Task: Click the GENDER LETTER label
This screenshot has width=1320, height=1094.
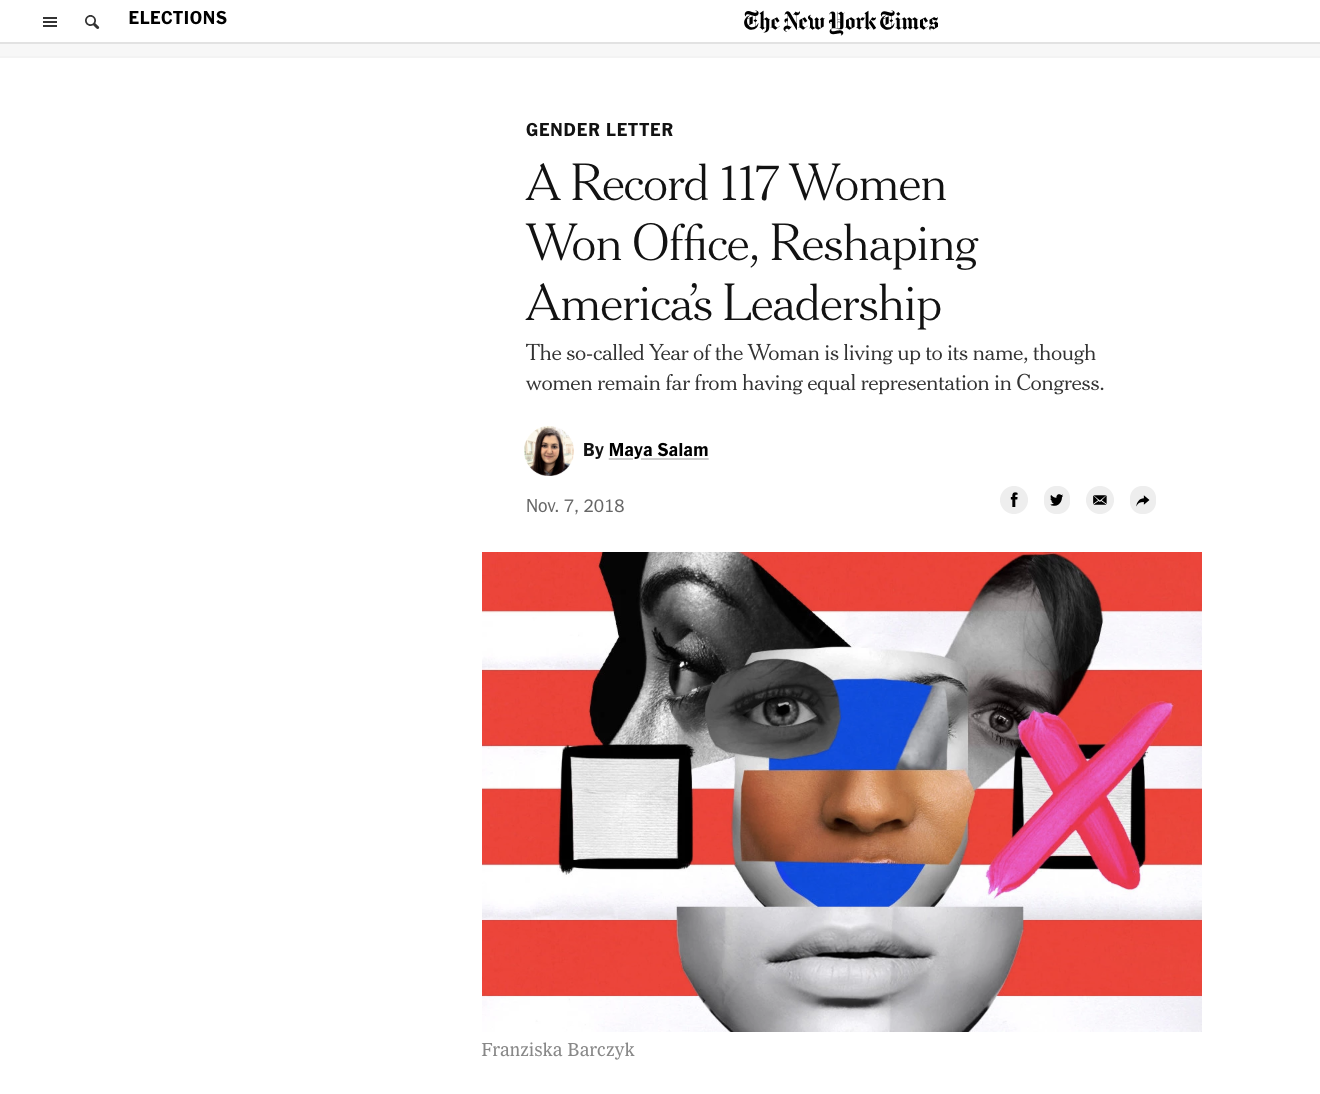Action: [600, 130]
